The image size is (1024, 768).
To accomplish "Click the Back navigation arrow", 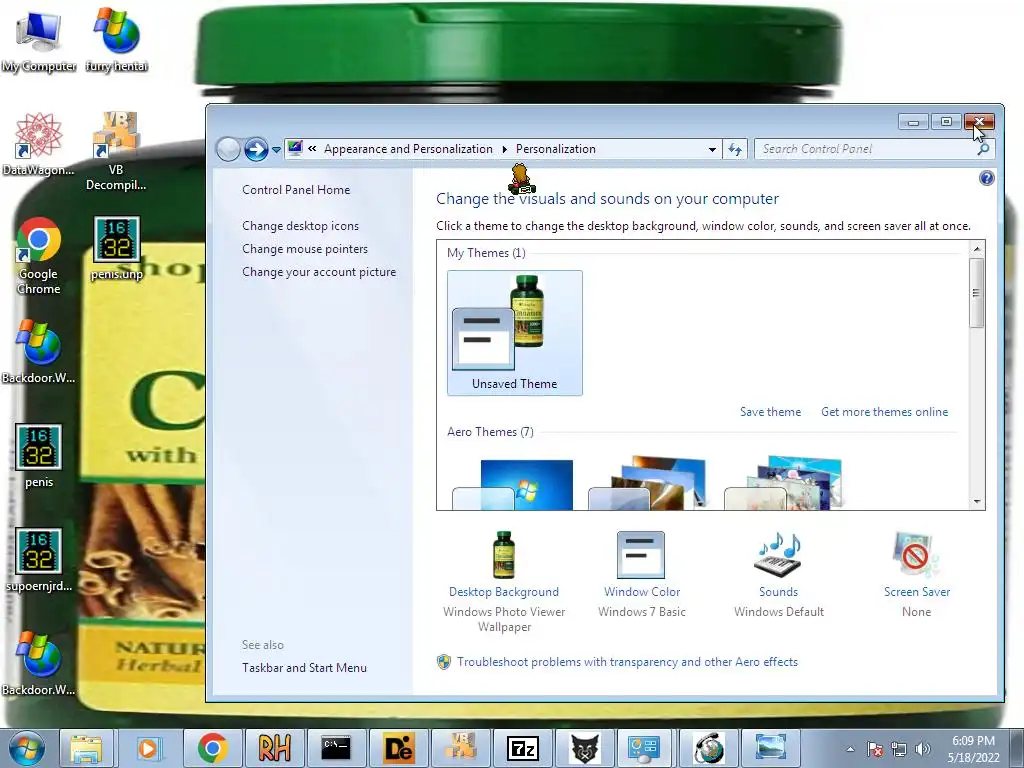I will coord(228,150).
